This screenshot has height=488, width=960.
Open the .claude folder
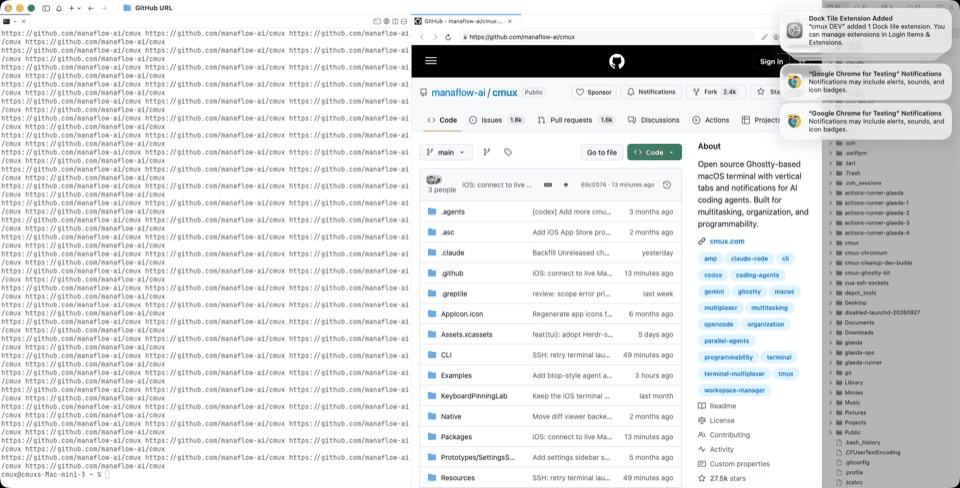coord(452,253)
